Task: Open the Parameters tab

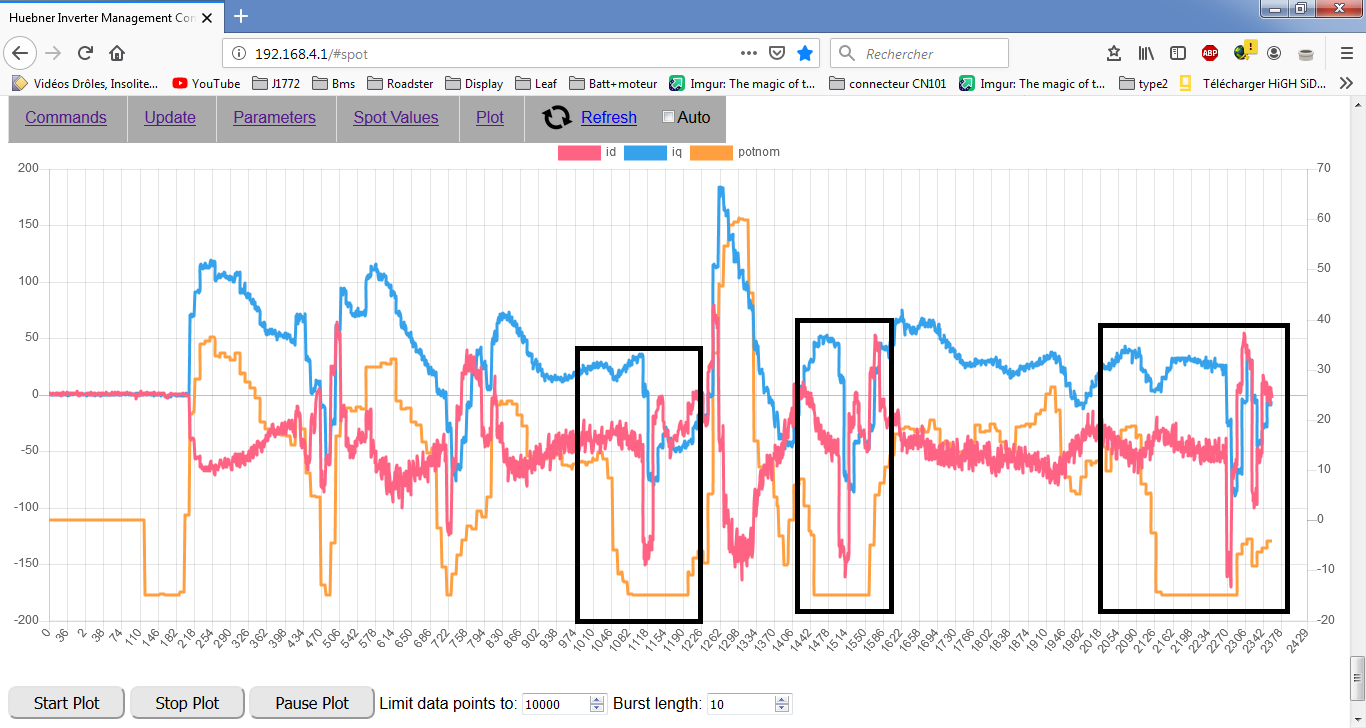Action: 274,118
